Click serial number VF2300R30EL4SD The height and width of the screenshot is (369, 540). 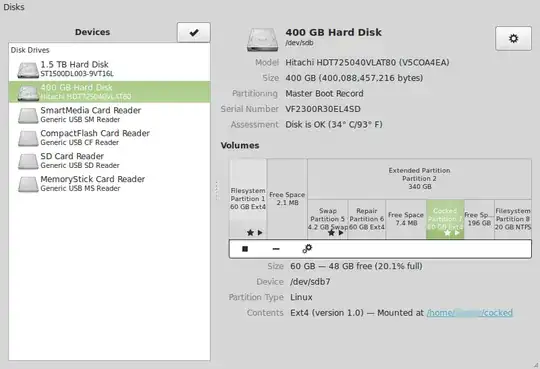323,109
